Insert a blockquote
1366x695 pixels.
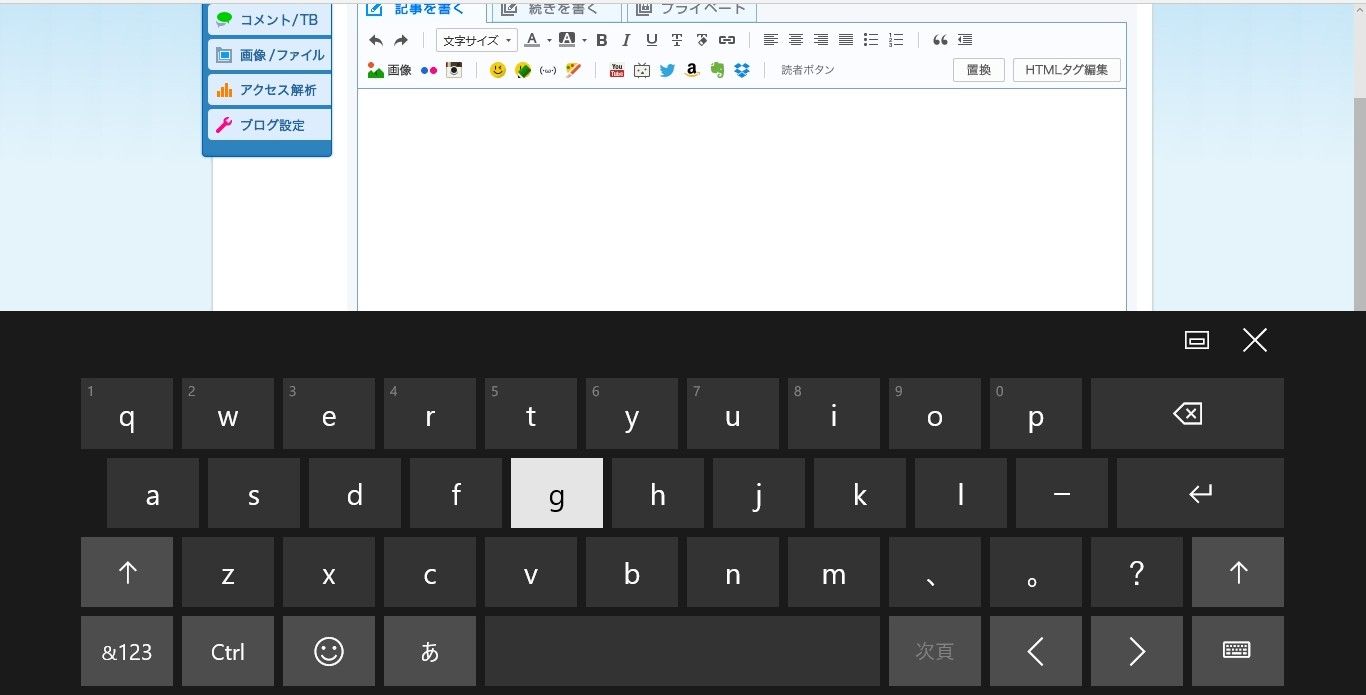940,40
